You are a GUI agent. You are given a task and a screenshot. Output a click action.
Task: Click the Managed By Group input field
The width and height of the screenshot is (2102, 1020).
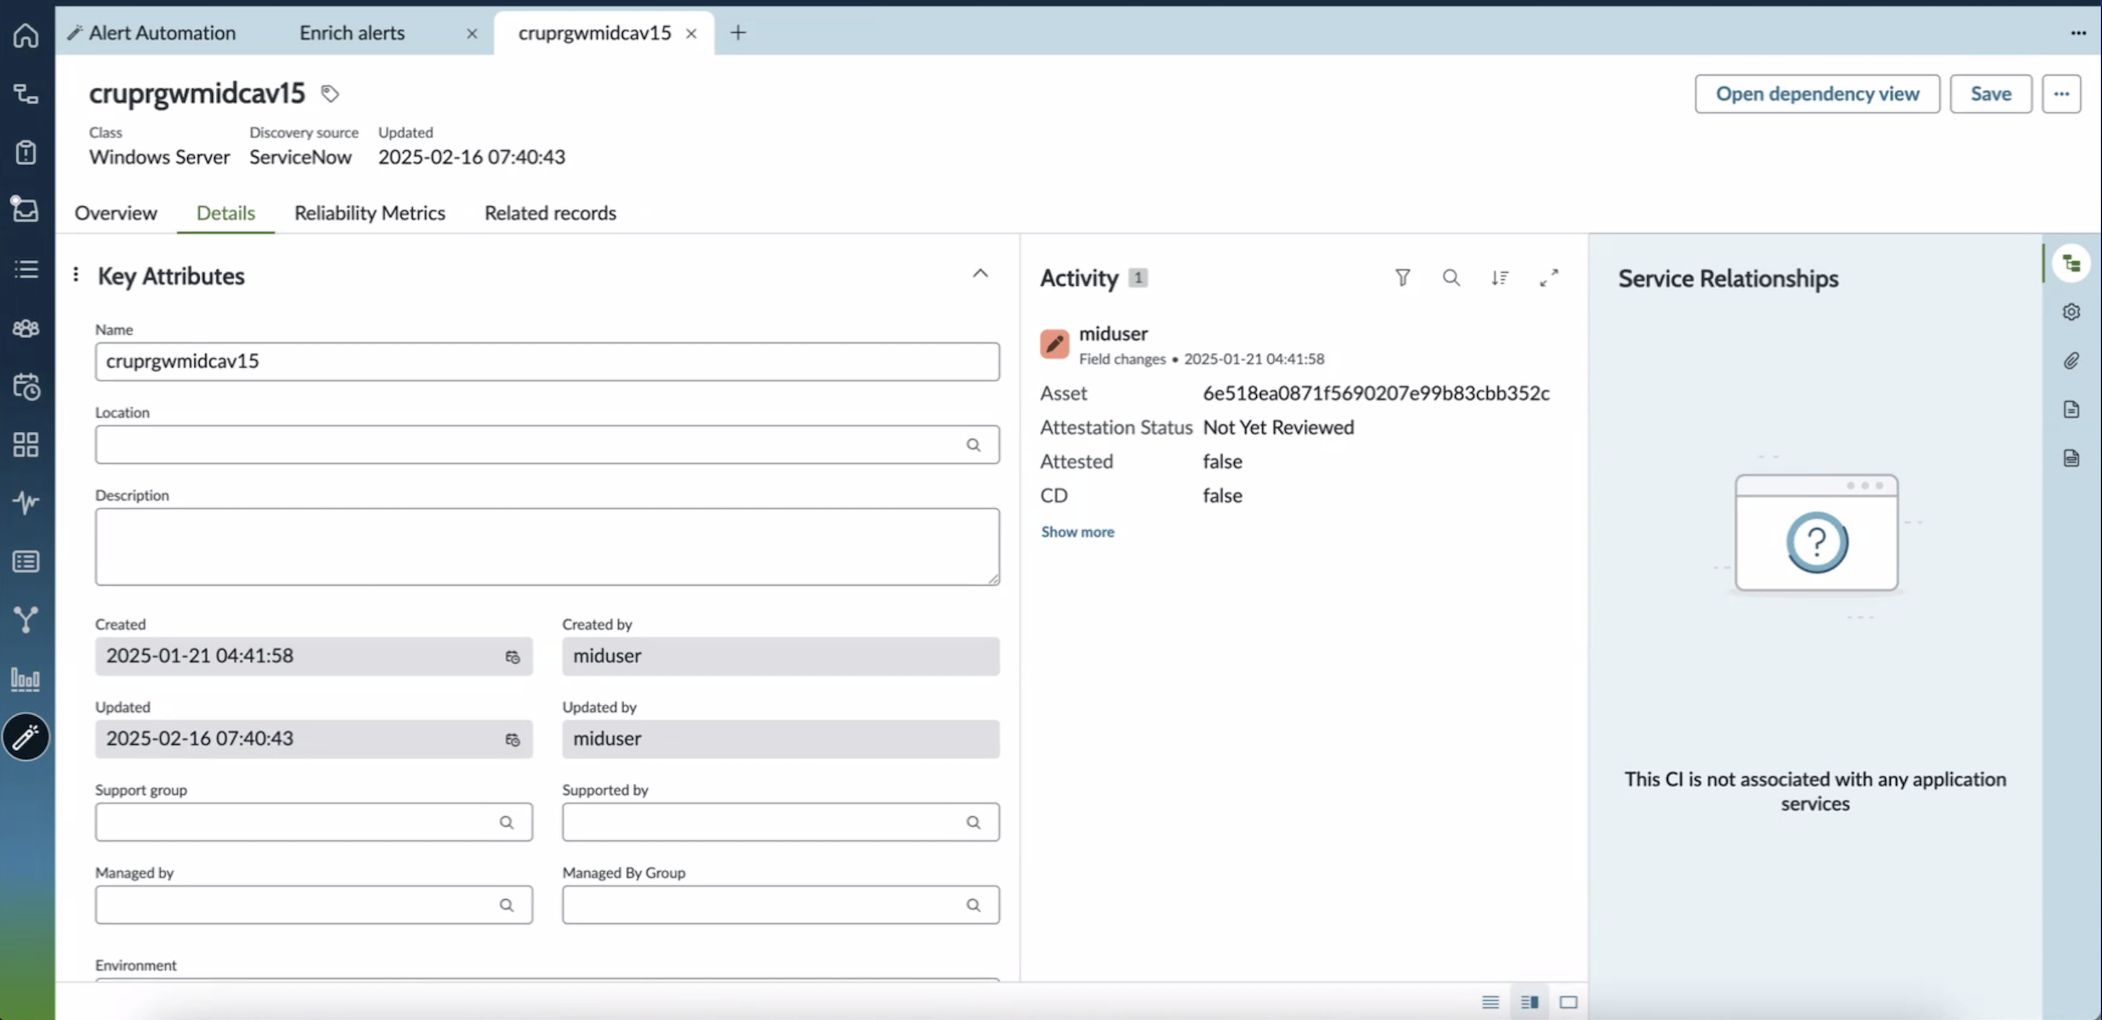pos(781,905)
